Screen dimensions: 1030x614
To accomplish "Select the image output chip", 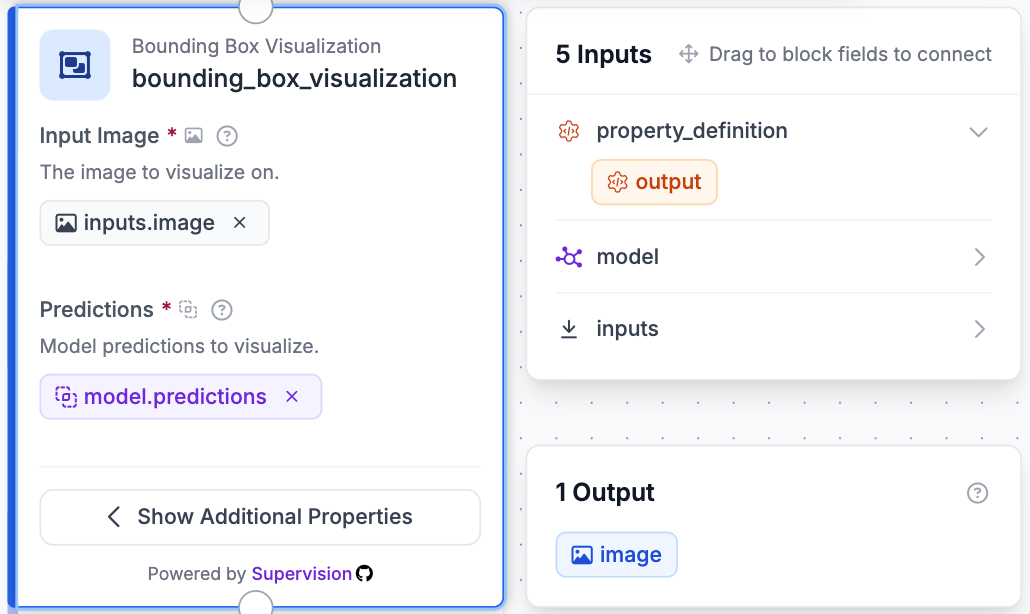I will [616, 555].
